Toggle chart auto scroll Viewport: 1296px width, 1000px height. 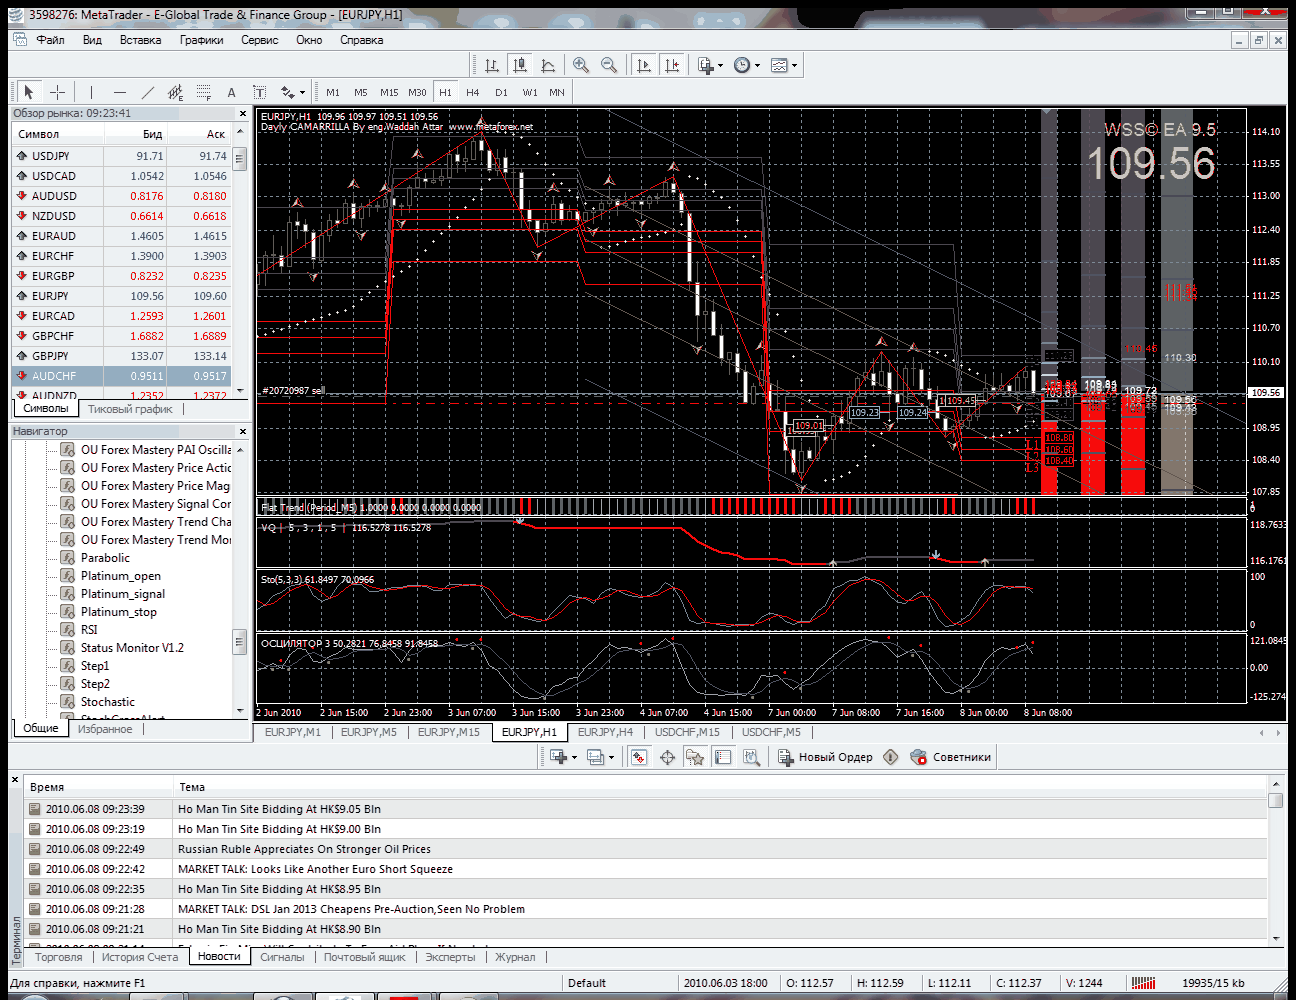[x=644, y=65]
